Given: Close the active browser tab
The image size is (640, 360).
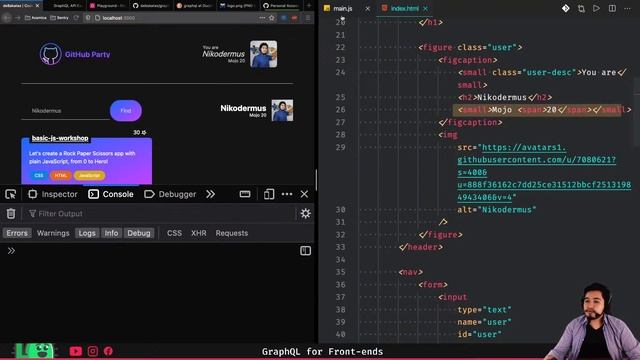Looking at the screenshot, I should tap(38, 6).
